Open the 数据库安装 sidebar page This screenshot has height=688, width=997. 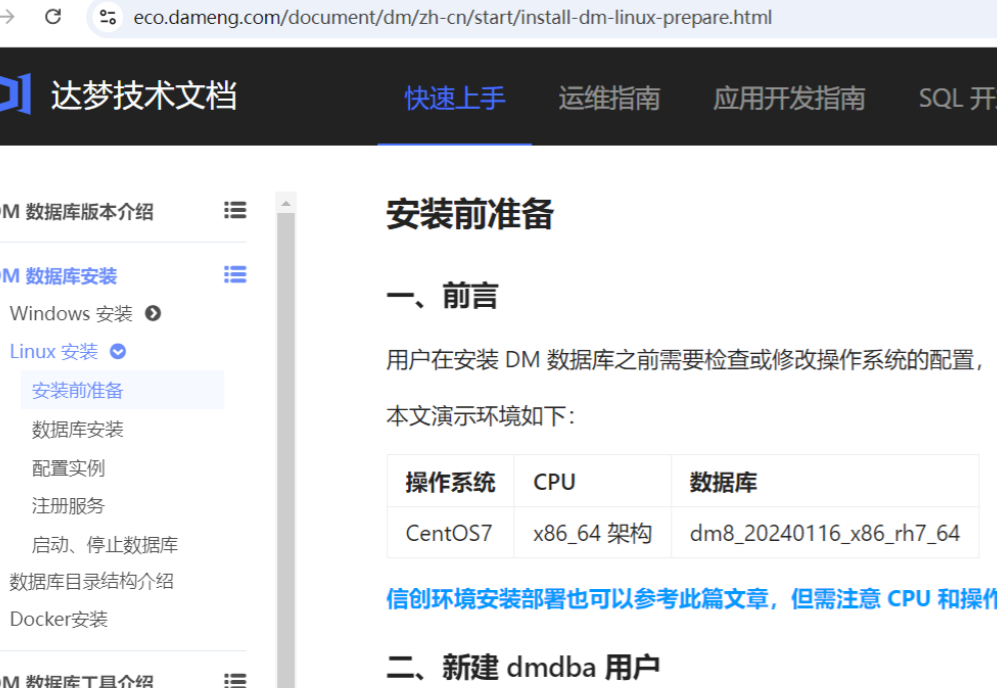tap(78, 430)
